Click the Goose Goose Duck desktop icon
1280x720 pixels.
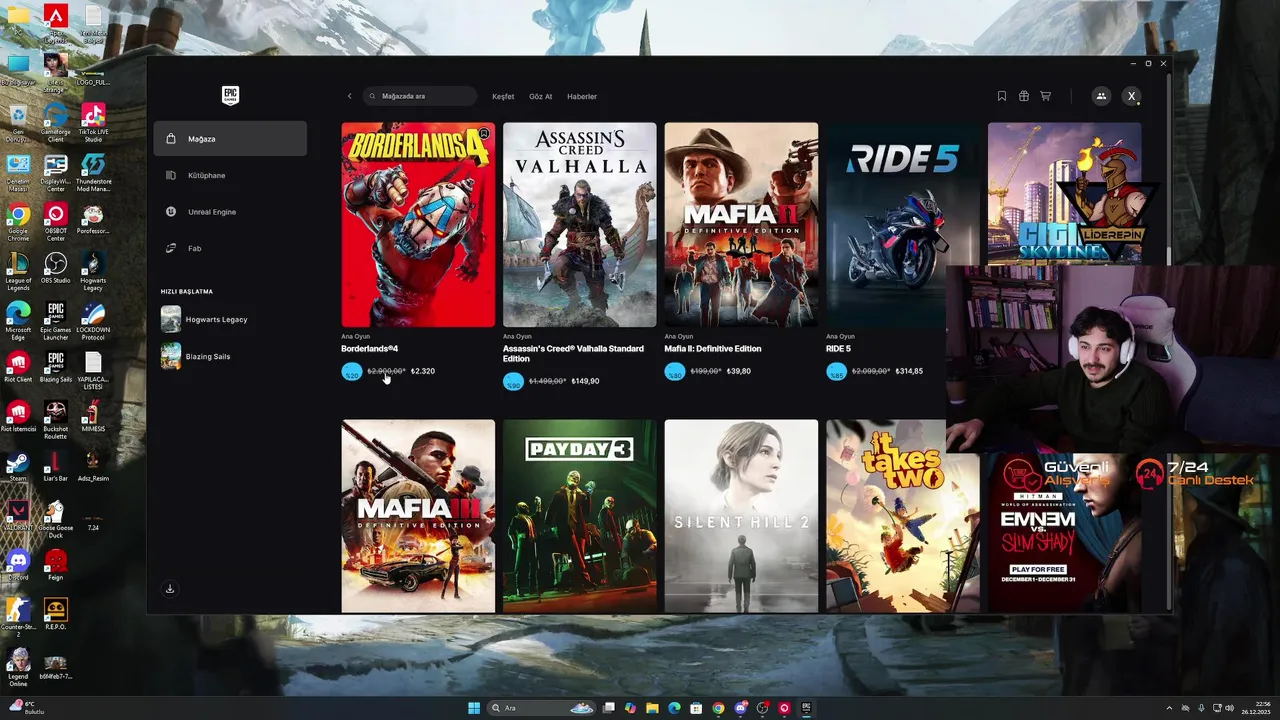56,518
